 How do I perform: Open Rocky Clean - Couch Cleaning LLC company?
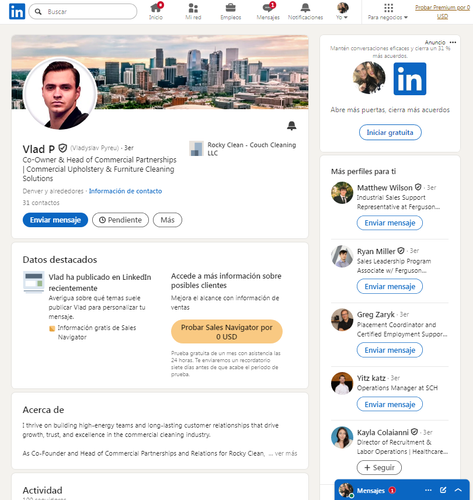(252, 149)
